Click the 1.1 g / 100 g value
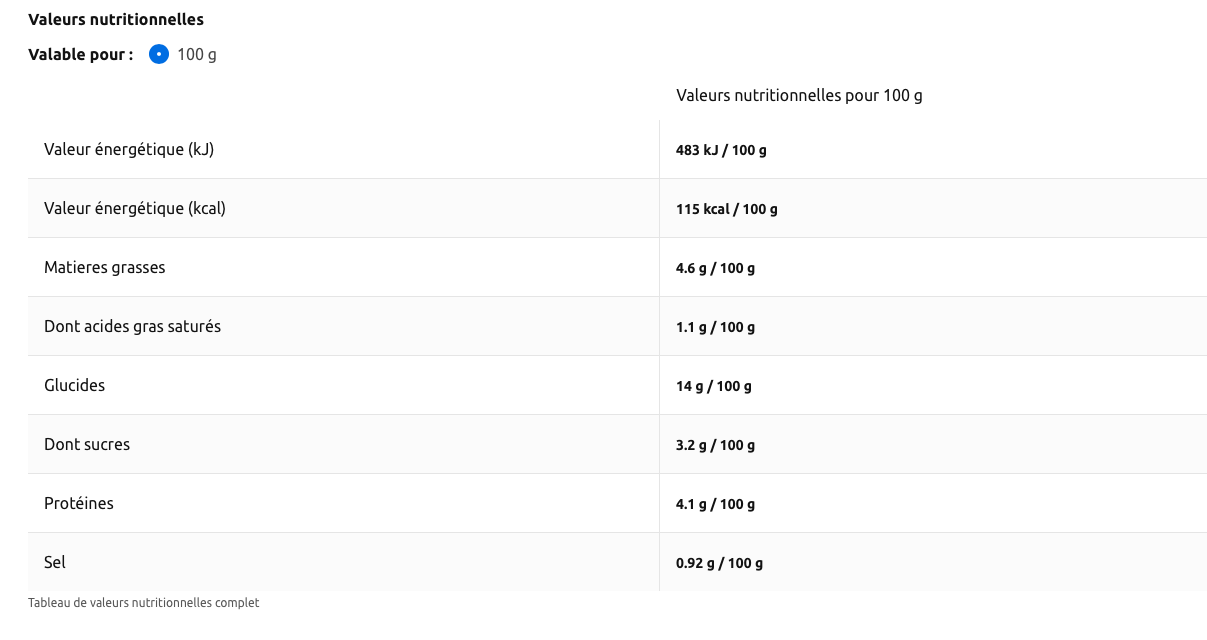The height and width of the screenshot is (640, 1207). (715, 327)
